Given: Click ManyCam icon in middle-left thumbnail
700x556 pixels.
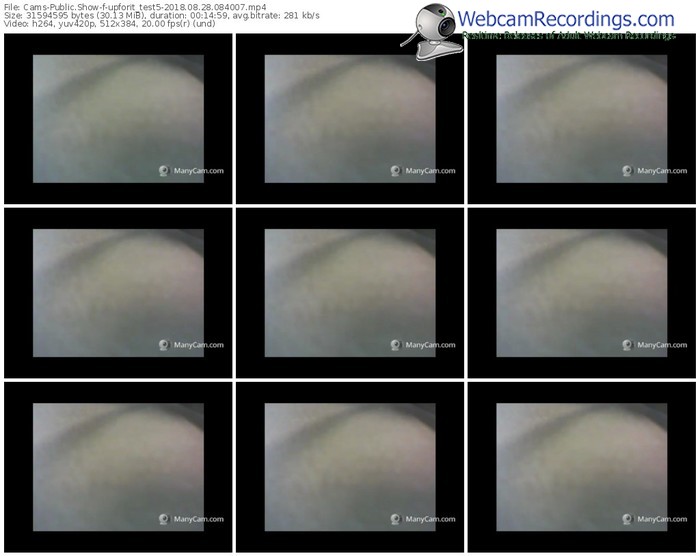Looking at the screenshot, I should tap(164, 345).
